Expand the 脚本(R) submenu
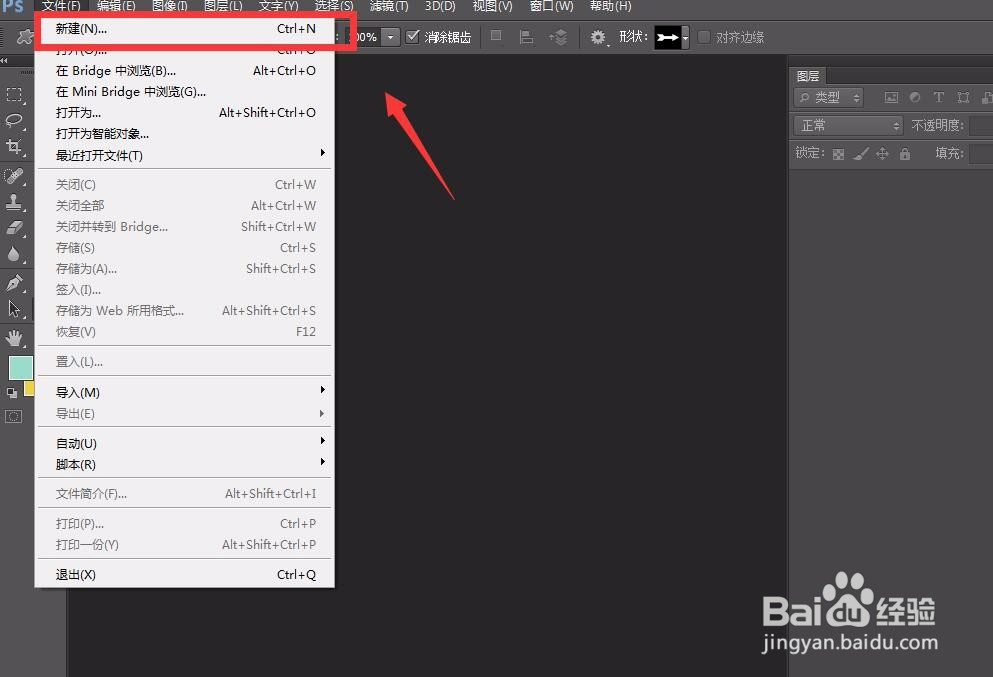The image size is (993, 677). tap(186, 464)
